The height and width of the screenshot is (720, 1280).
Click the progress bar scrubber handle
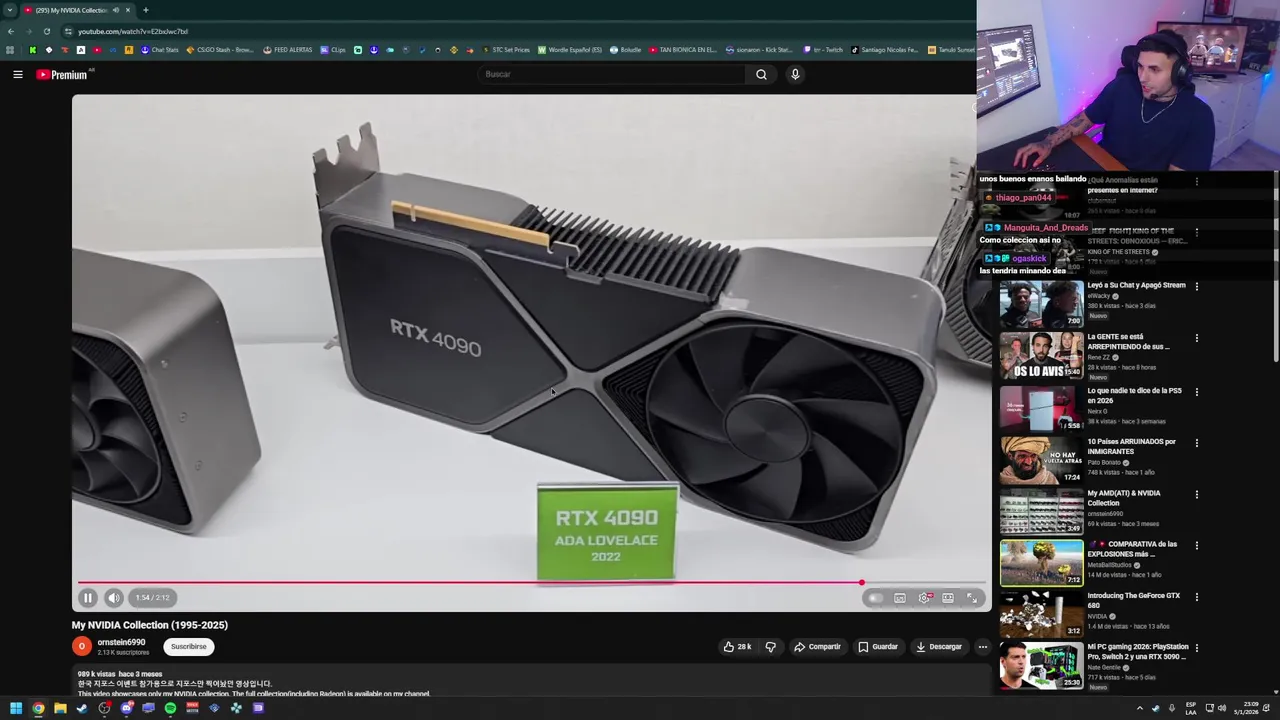point(861,582)
